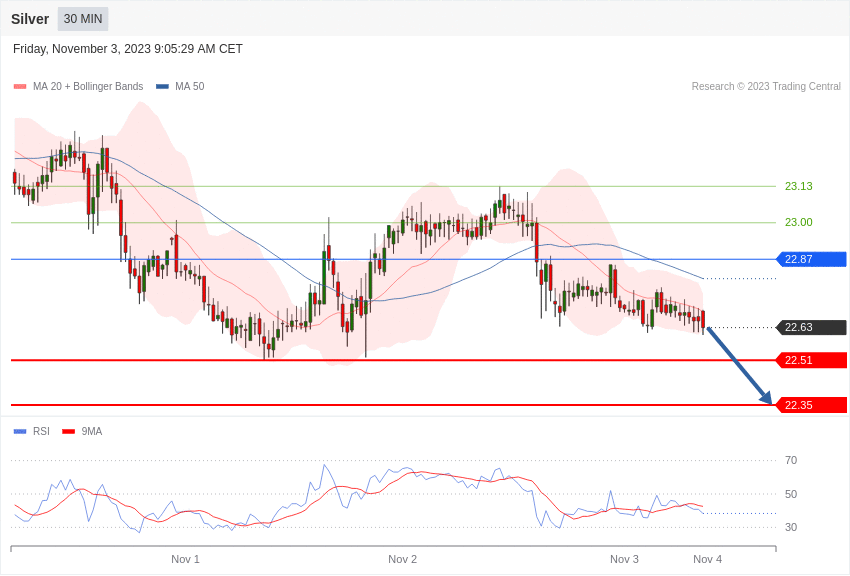Click the date and time stamp text
850x576 pixels.
pos(127,49)
